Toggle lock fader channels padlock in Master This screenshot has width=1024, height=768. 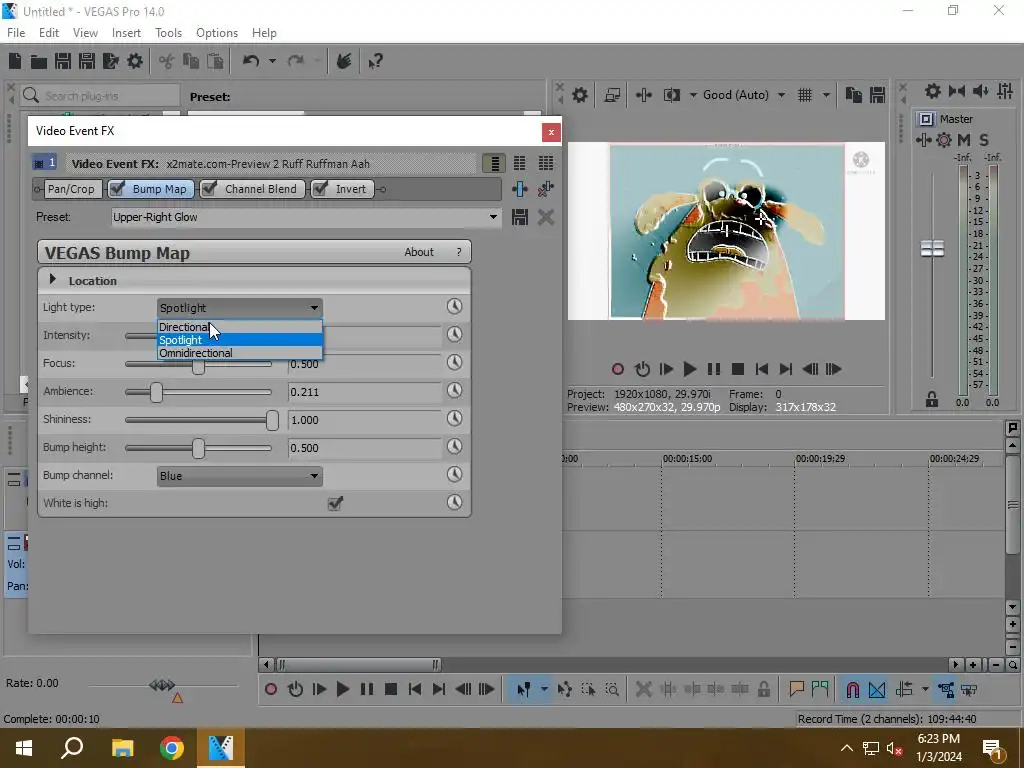click(x=932, y=399)
